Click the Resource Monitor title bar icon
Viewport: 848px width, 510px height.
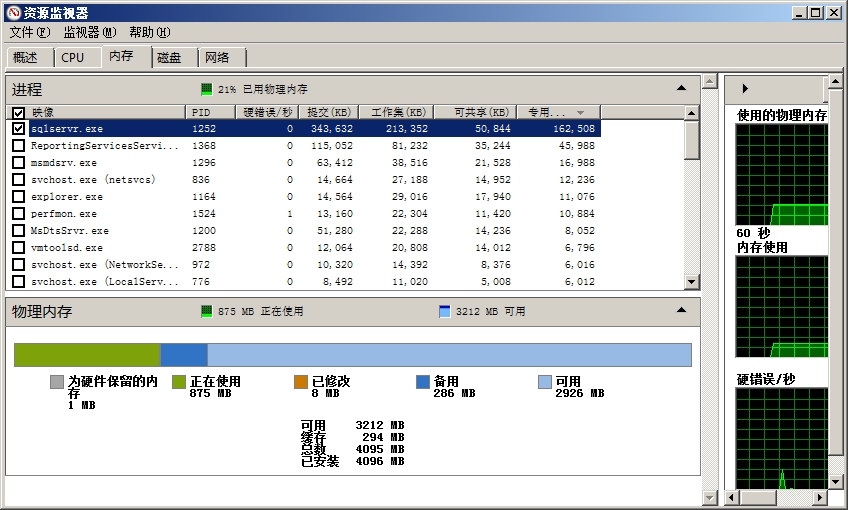click(x=14, y=12)
